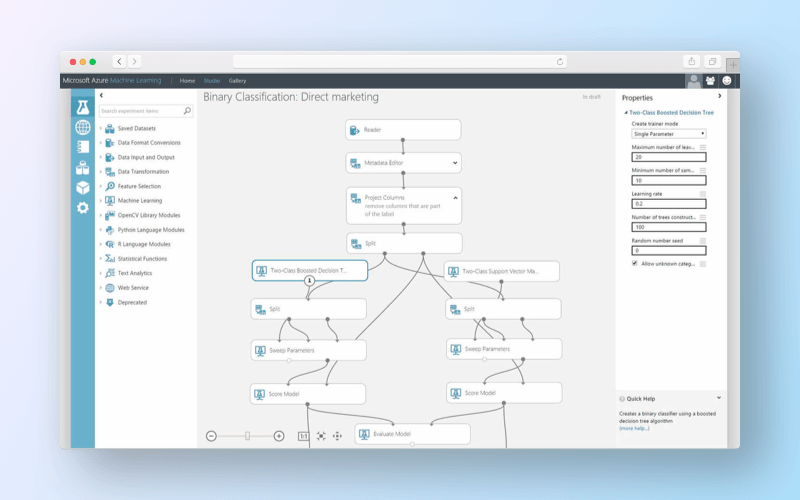
Task: Click the Random number seed field
Action: pos(669,251)
